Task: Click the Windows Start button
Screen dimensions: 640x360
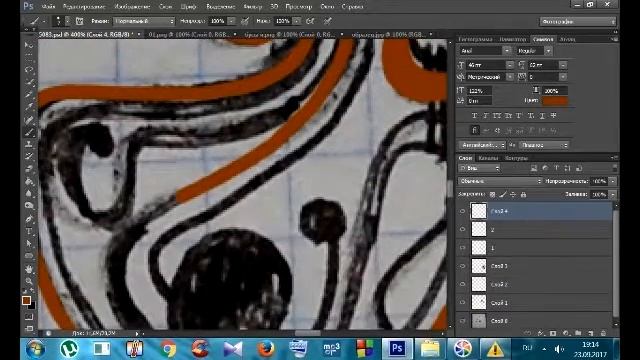Action: click(x=36, y=349)
